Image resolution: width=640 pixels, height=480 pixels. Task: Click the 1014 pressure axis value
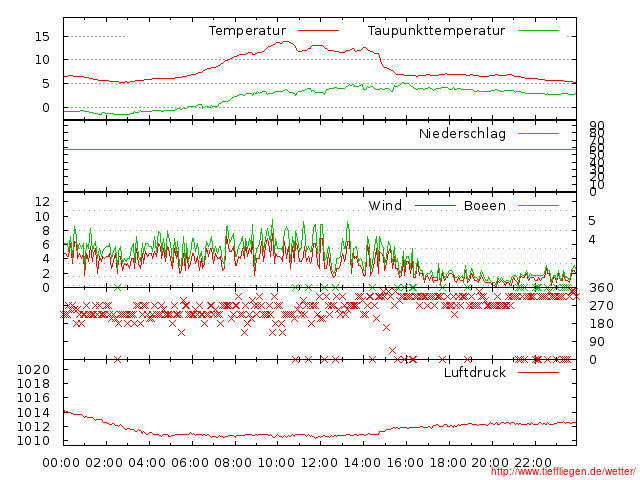pyautogui.click(x=33, y=412)
